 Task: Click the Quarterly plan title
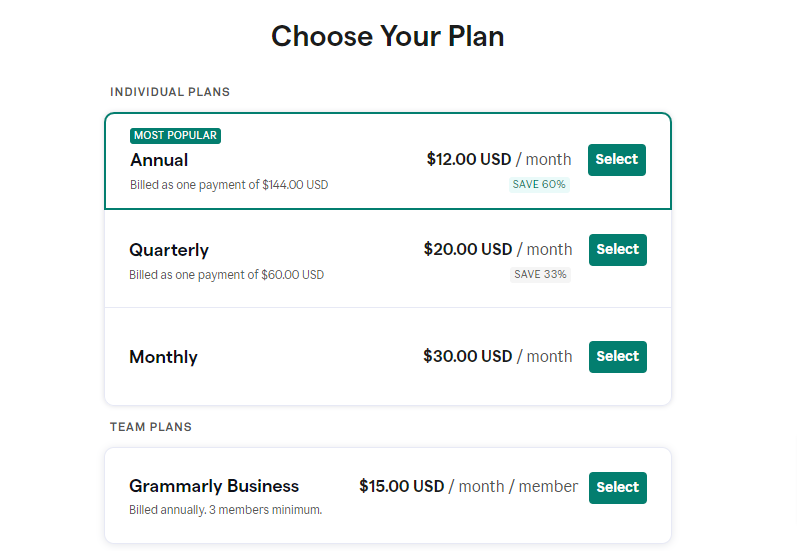coord(169,250)
